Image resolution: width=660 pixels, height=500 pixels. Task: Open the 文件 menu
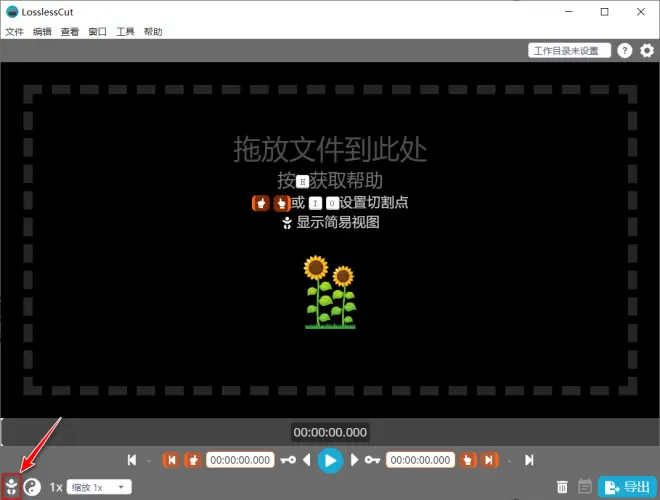(14, 32)
